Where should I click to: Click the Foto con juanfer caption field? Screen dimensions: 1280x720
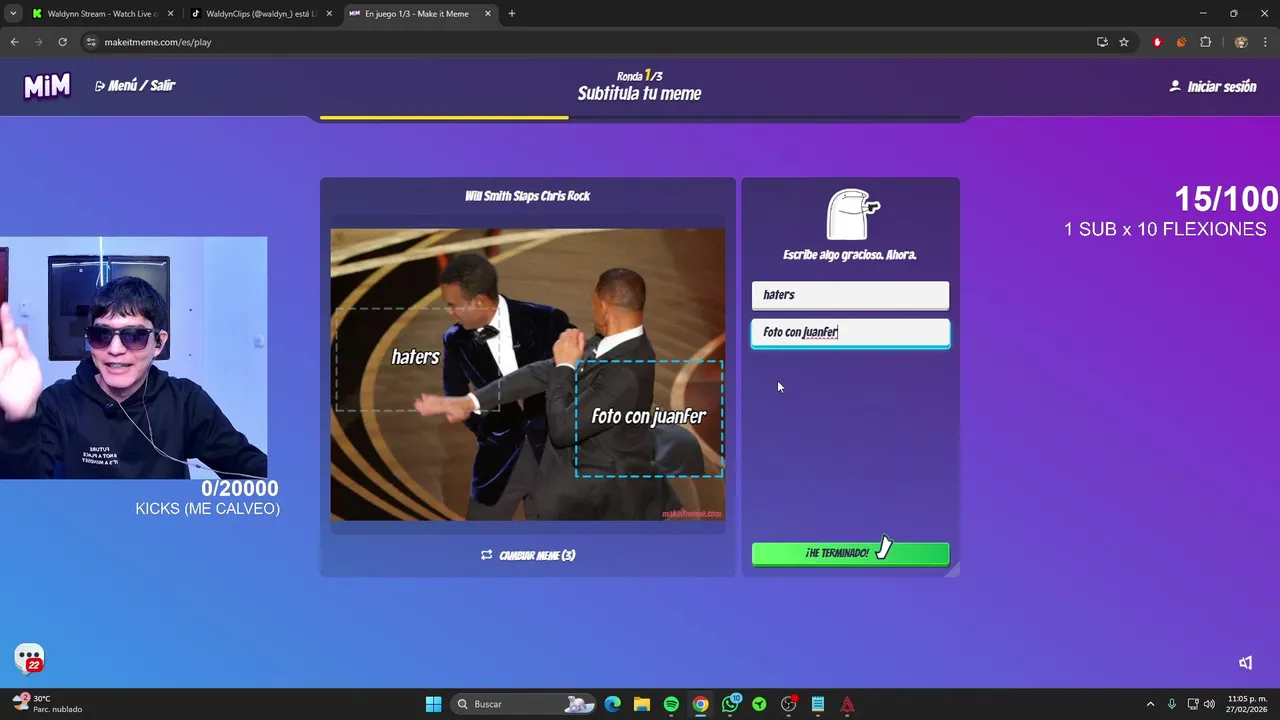click(850, 332)
